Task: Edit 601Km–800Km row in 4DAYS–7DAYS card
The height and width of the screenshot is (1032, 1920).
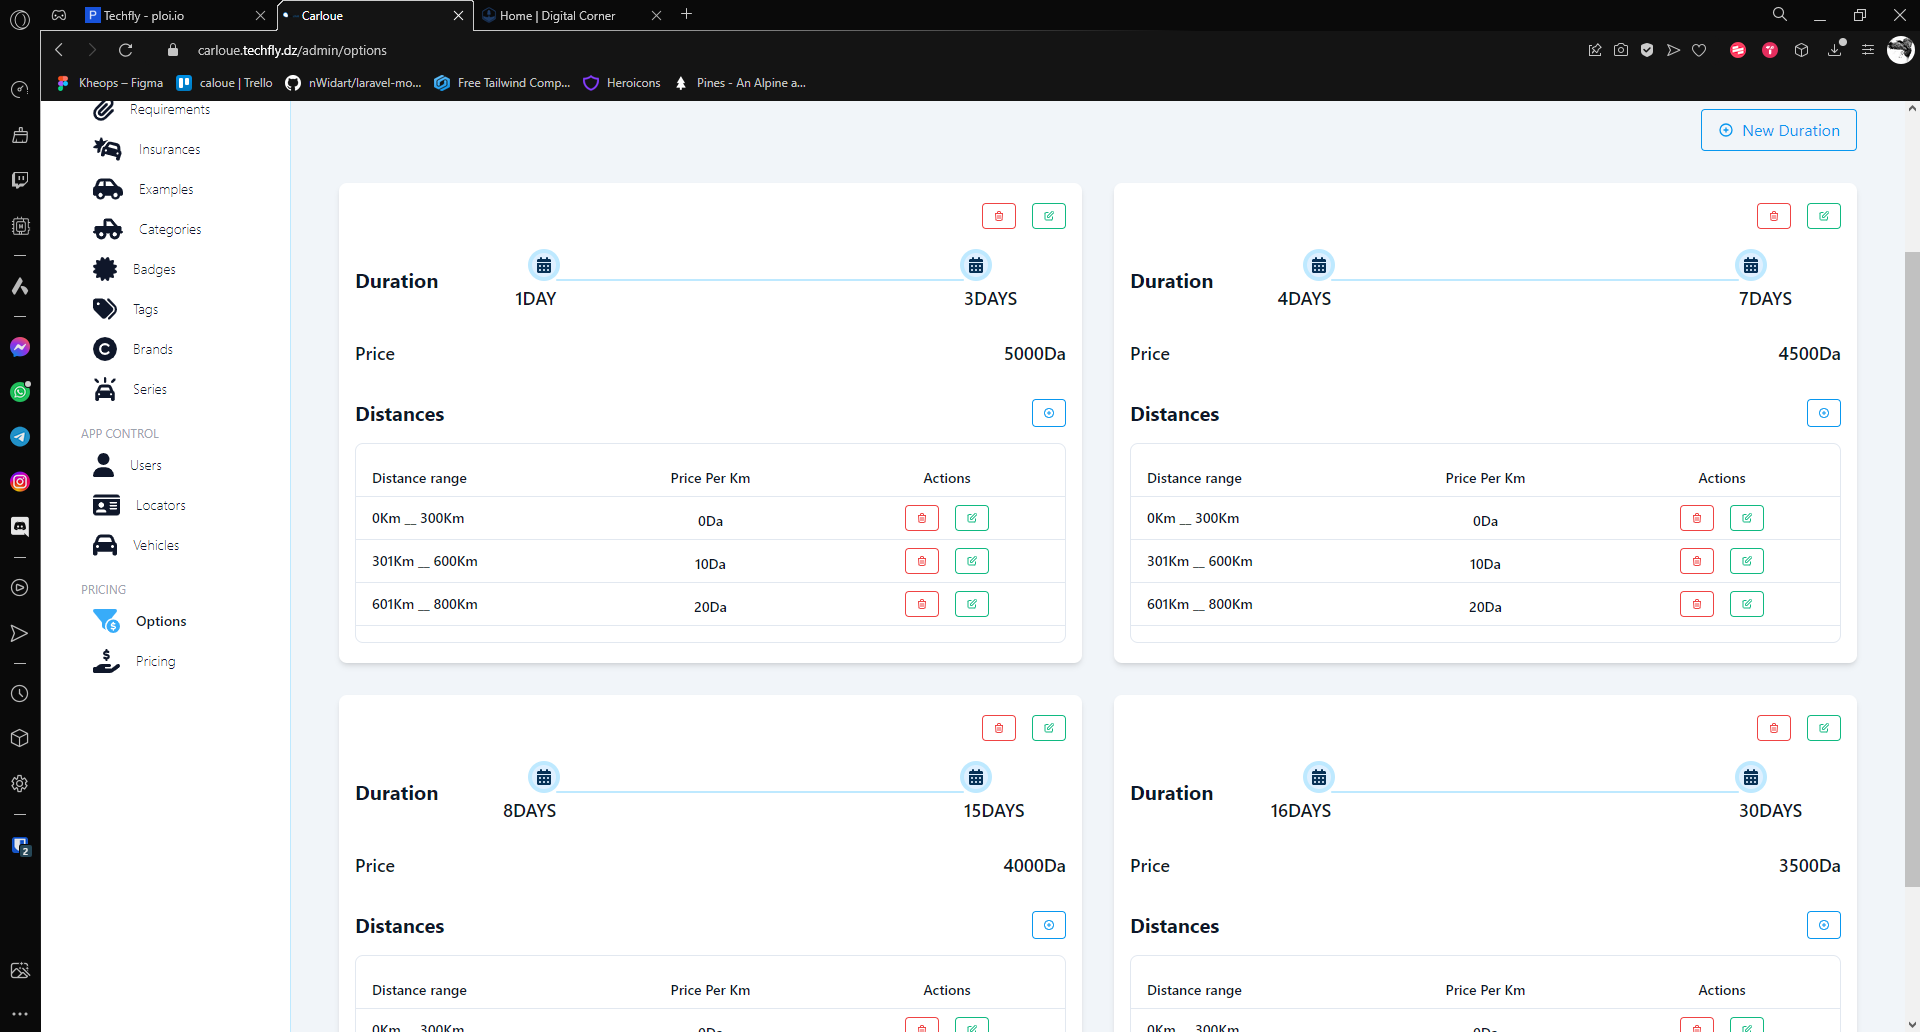Action: (1746, 604)
